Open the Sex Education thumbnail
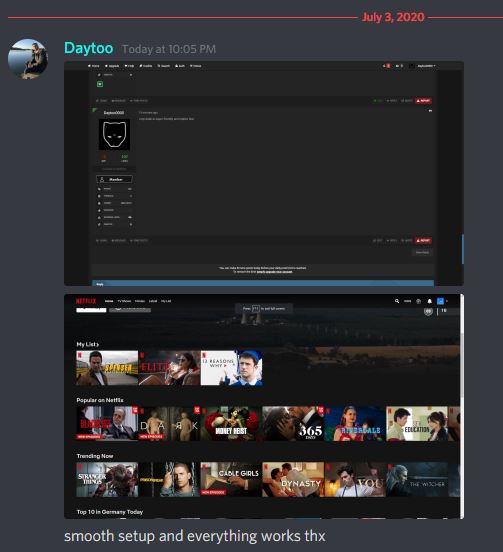 click(x=417, y=424)
